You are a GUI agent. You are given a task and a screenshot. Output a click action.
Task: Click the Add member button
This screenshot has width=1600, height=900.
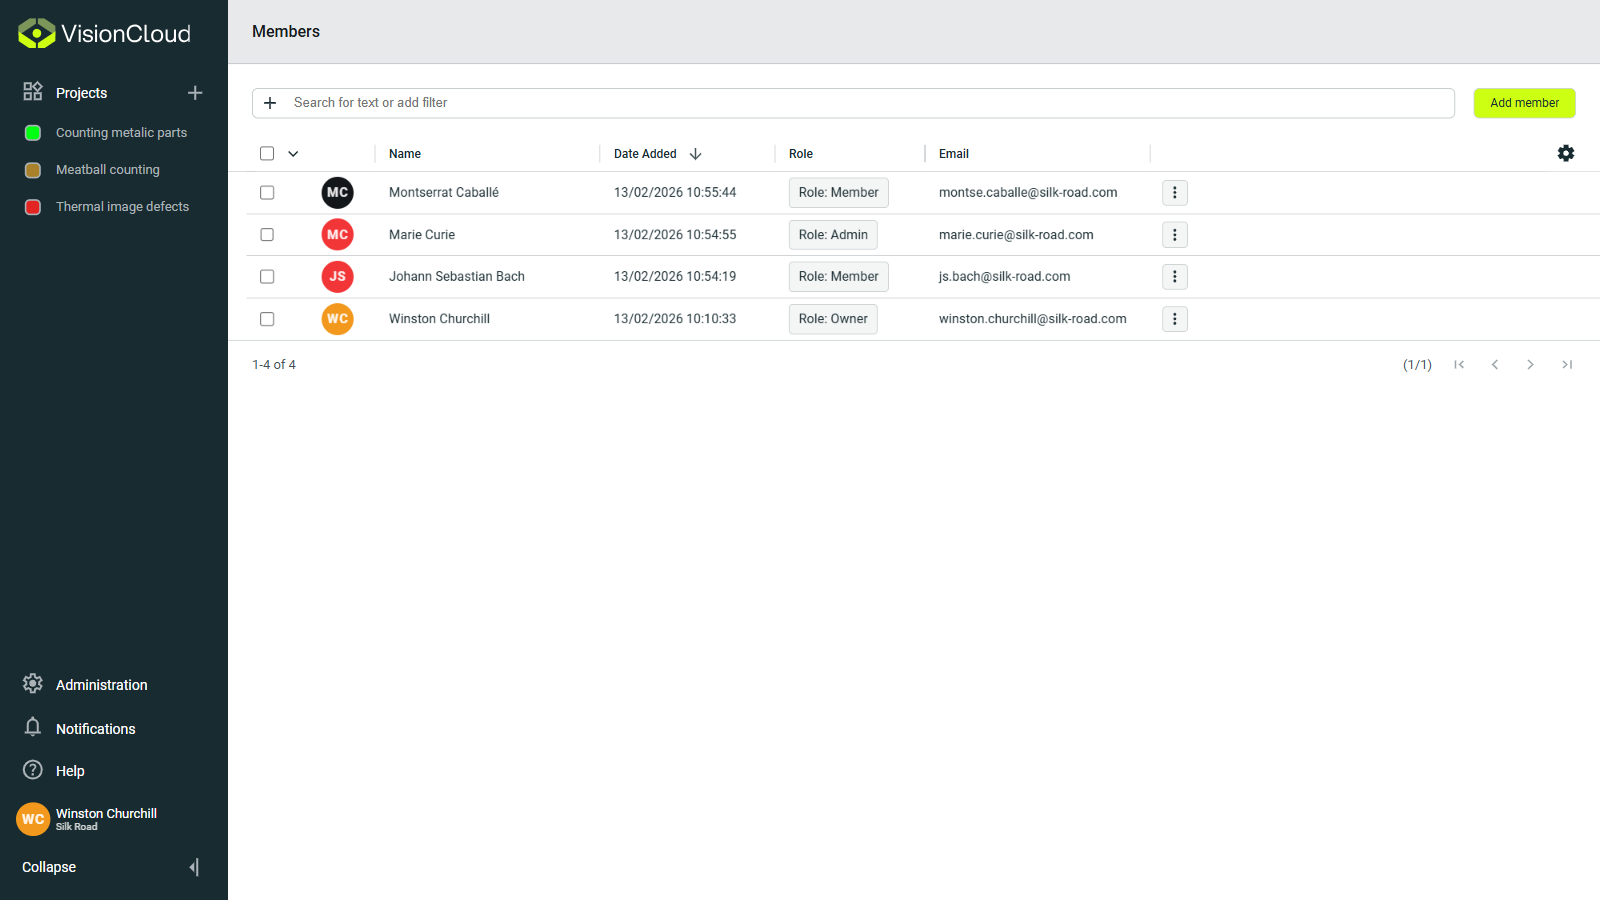pyautogui.click(x=1523, y=103)
